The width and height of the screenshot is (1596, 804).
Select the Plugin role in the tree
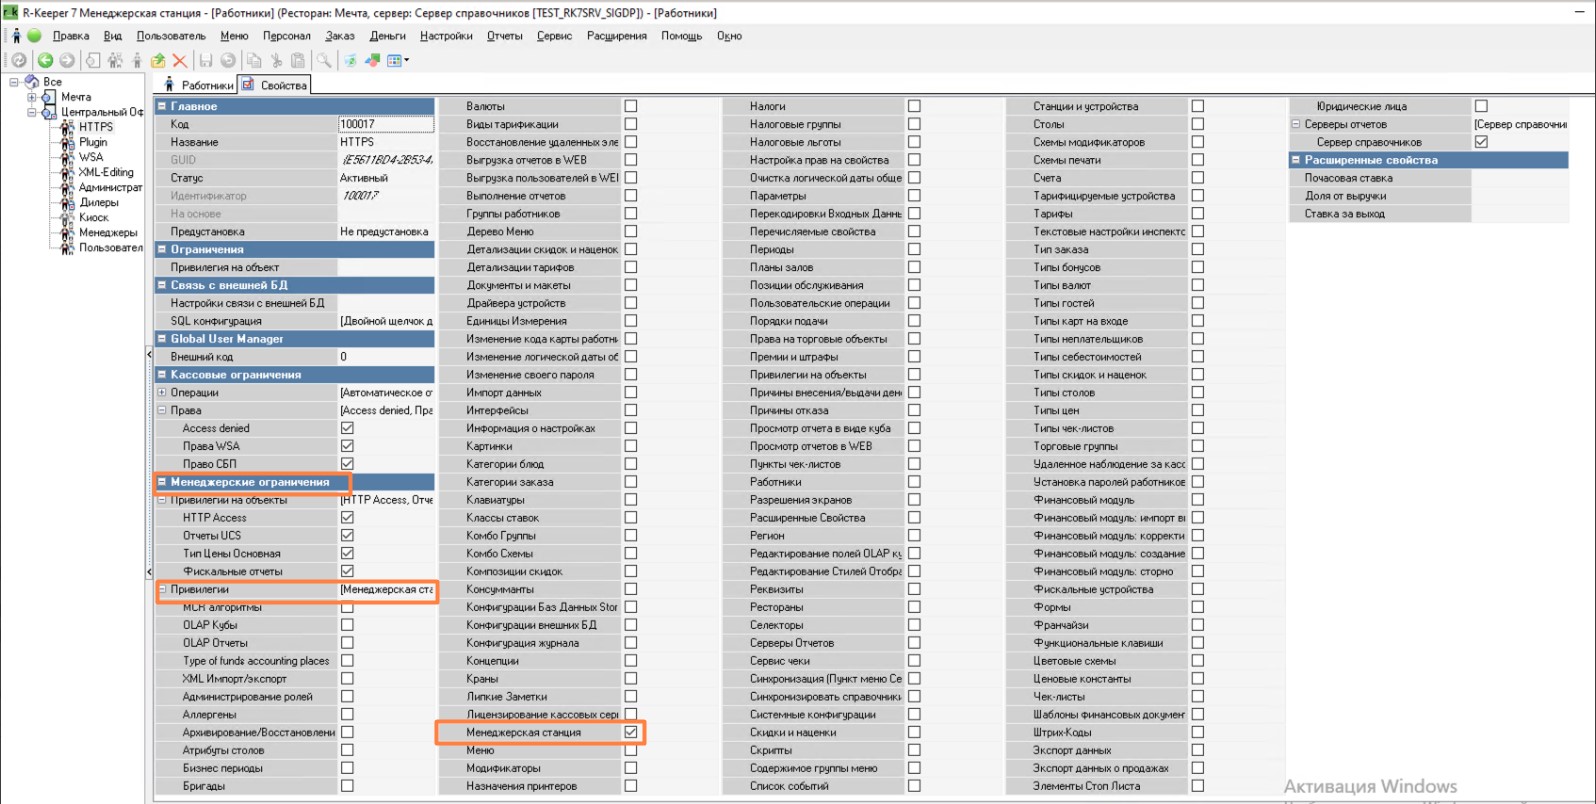(x=93, y=142)
